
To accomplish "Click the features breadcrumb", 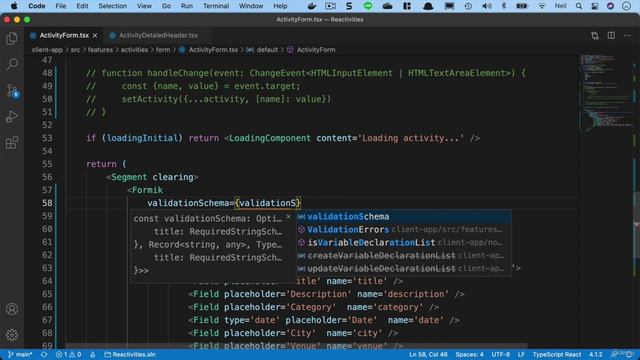I will click(100, 50).
